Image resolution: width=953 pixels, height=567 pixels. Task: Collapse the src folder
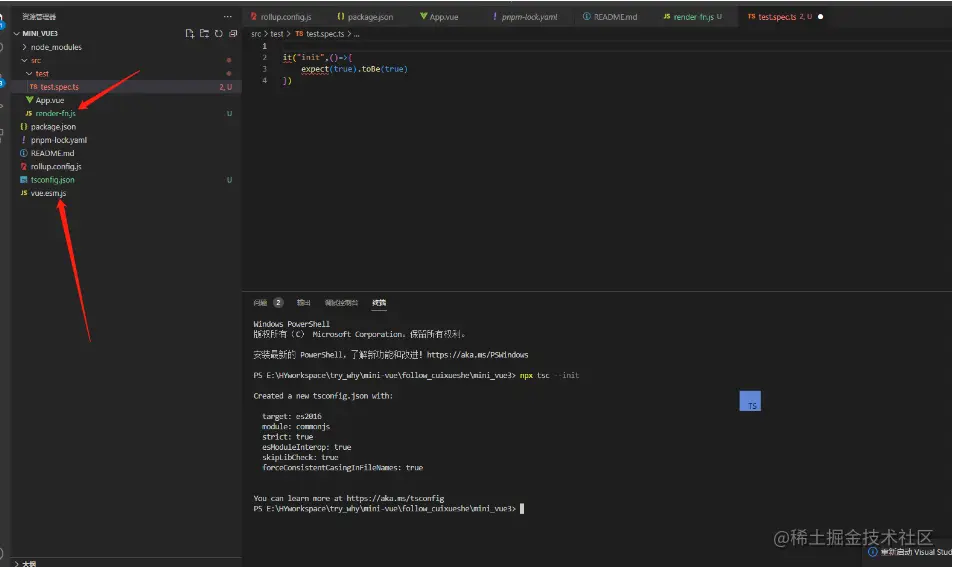[24, 60]
